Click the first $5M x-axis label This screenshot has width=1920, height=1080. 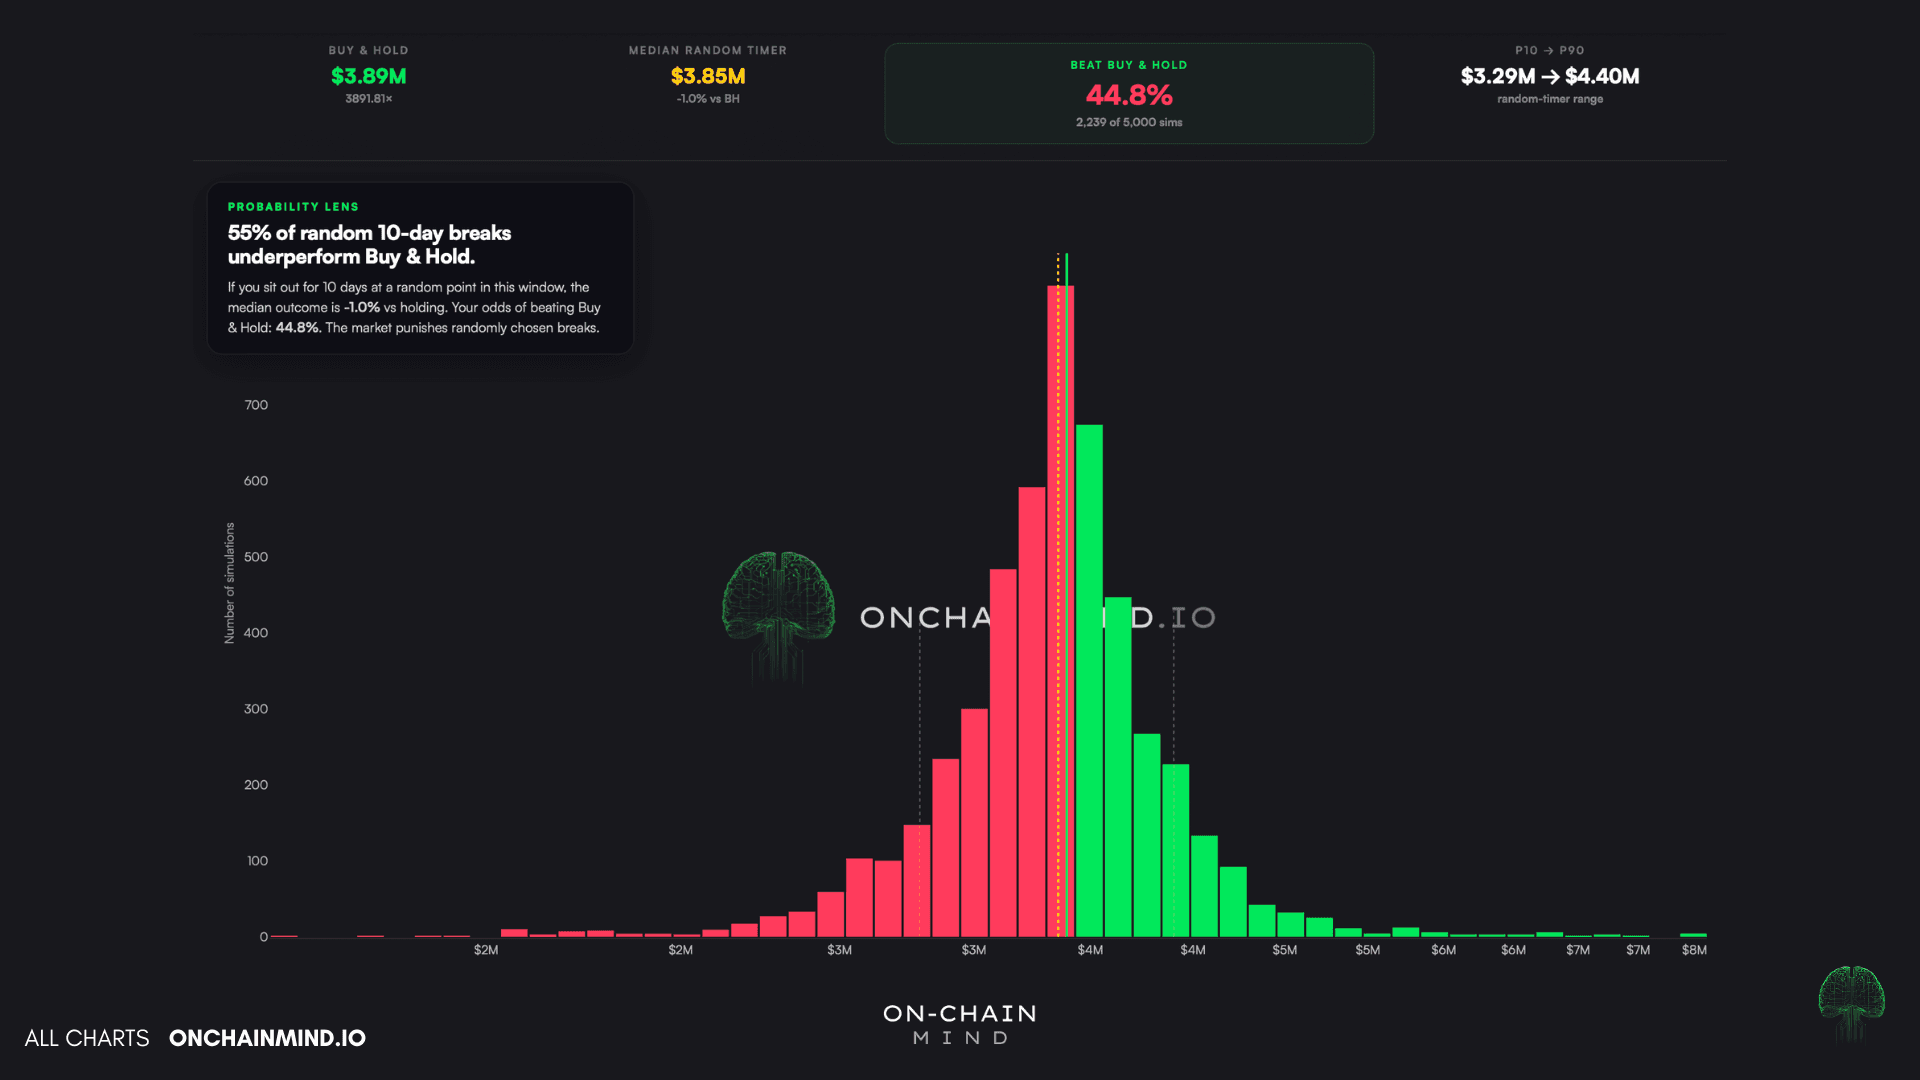point(1285,950)
